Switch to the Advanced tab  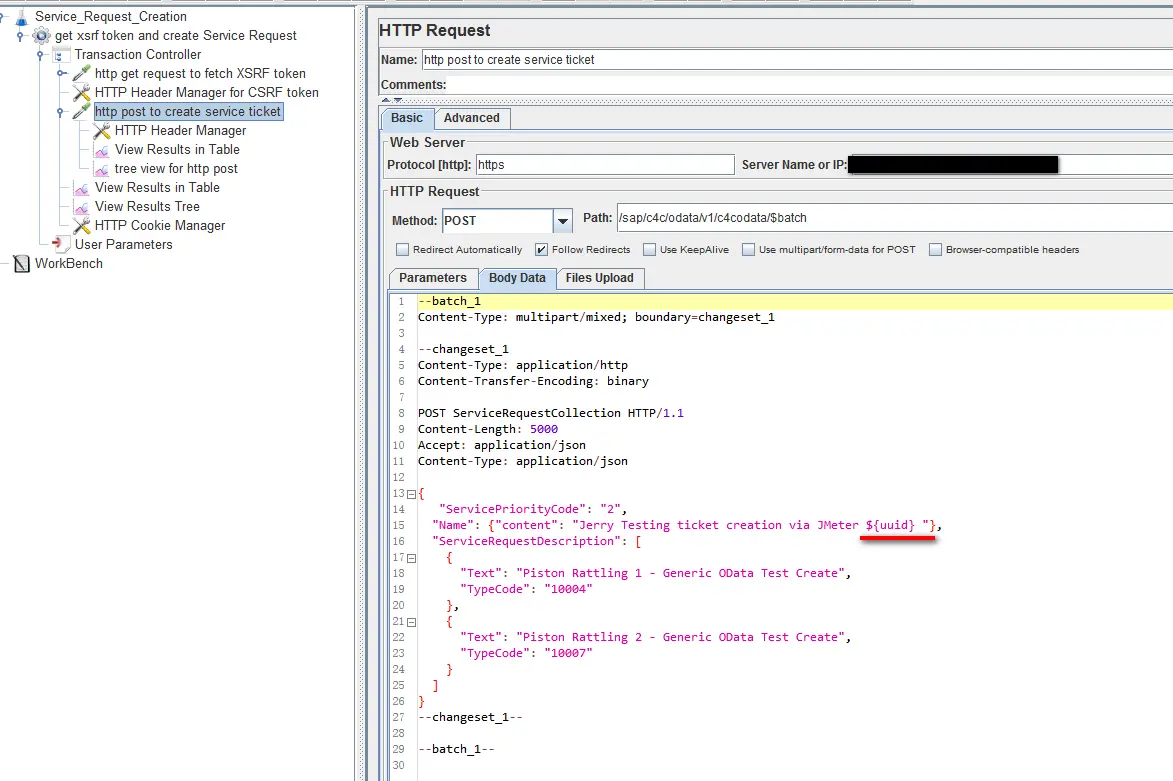coord(471,118)
